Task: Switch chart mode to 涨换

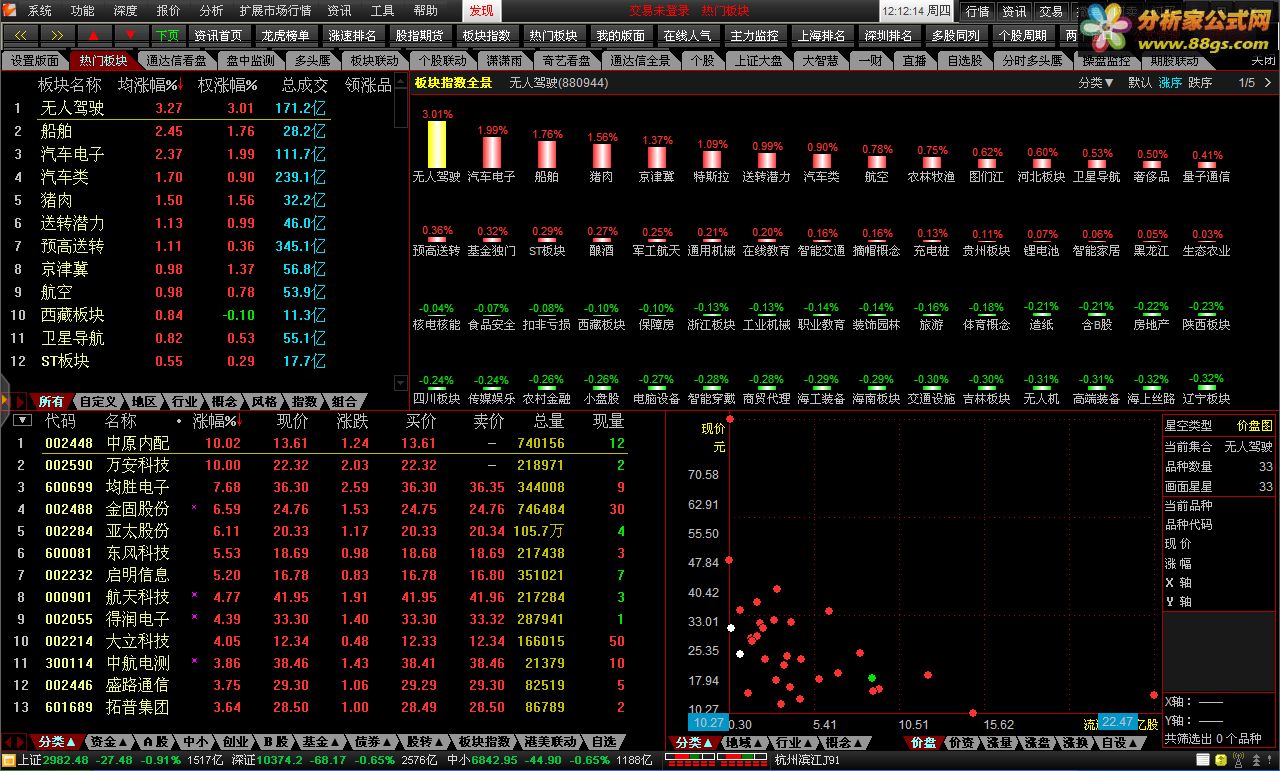Action: (1075, 743)
